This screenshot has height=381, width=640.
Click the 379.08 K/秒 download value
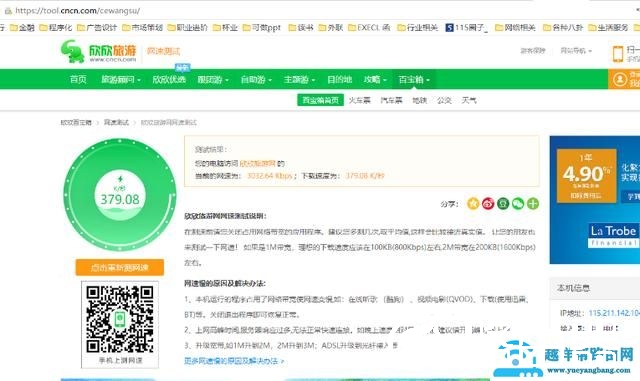(365, 176)
